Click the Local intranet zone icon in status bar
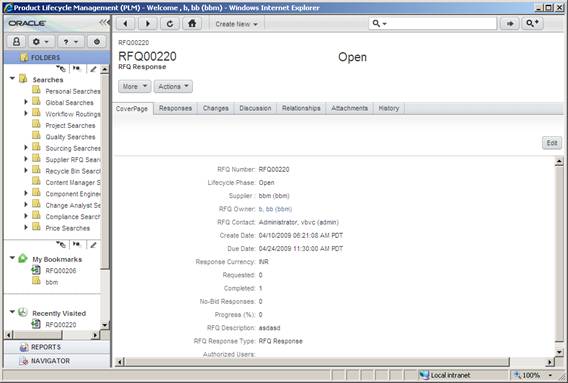Image resolution: width=568 pixels, height=383 pixels. (x=423, y=375)
